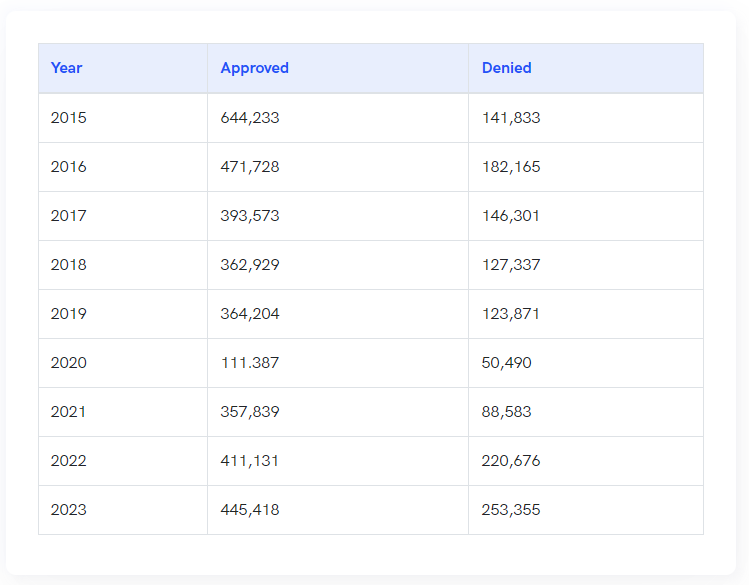Select approved value 471,728
The height and width of the screenshot is (585, 749).
(x=250, y=167)
